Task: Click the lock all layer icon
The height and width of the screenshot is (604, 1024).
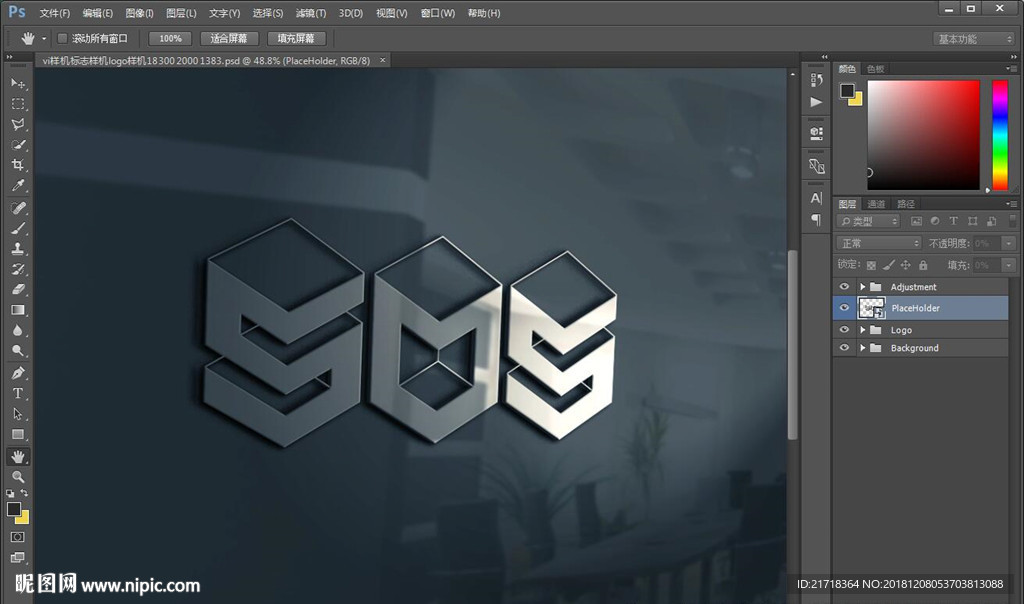Action: [x=923, y=265]
